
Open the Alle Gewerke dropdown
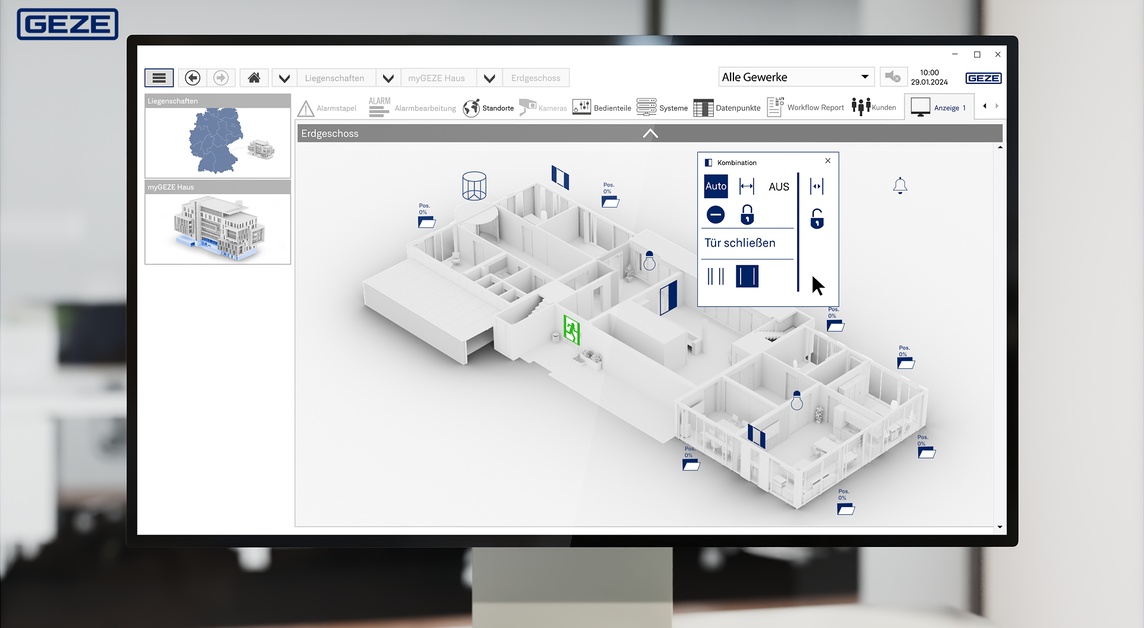click(x=796, y=77)
